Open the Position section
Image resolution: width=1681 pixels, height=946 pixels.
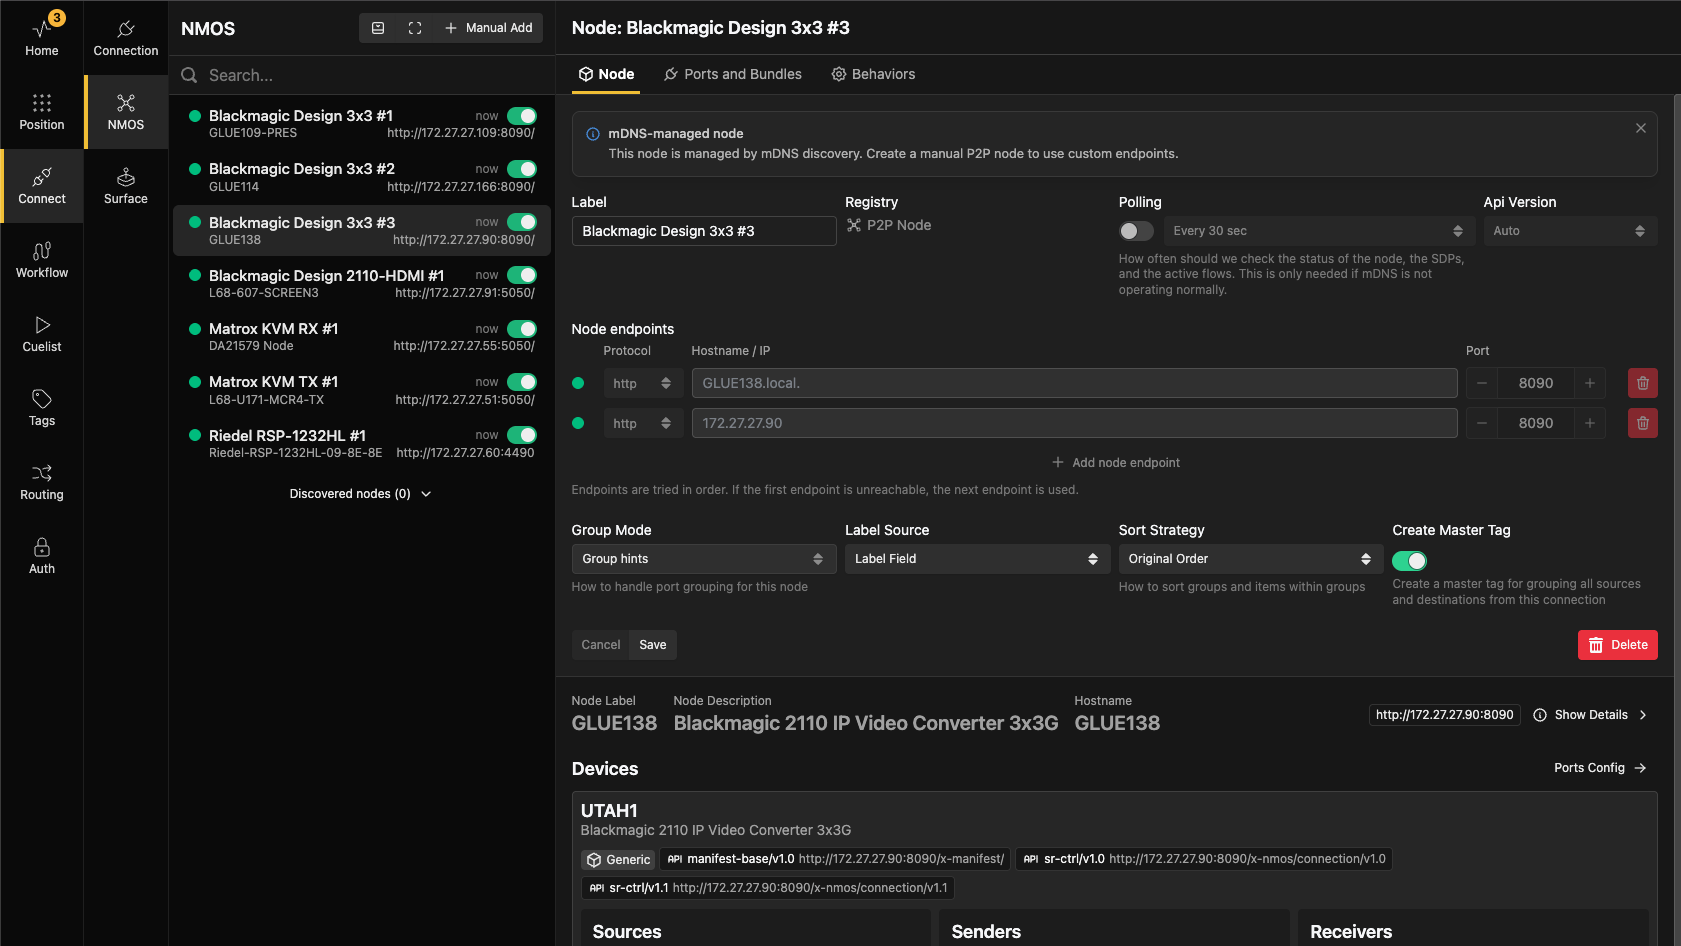pyautogui.click(x=42, y=112)
